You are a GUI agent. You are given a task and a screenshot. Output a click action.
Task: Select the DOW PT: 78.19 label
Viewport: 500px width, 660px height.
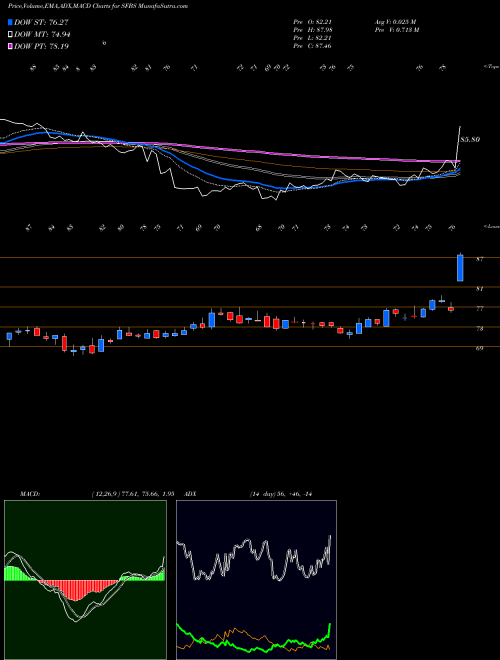pyautogui.click(x=41, y=46)
